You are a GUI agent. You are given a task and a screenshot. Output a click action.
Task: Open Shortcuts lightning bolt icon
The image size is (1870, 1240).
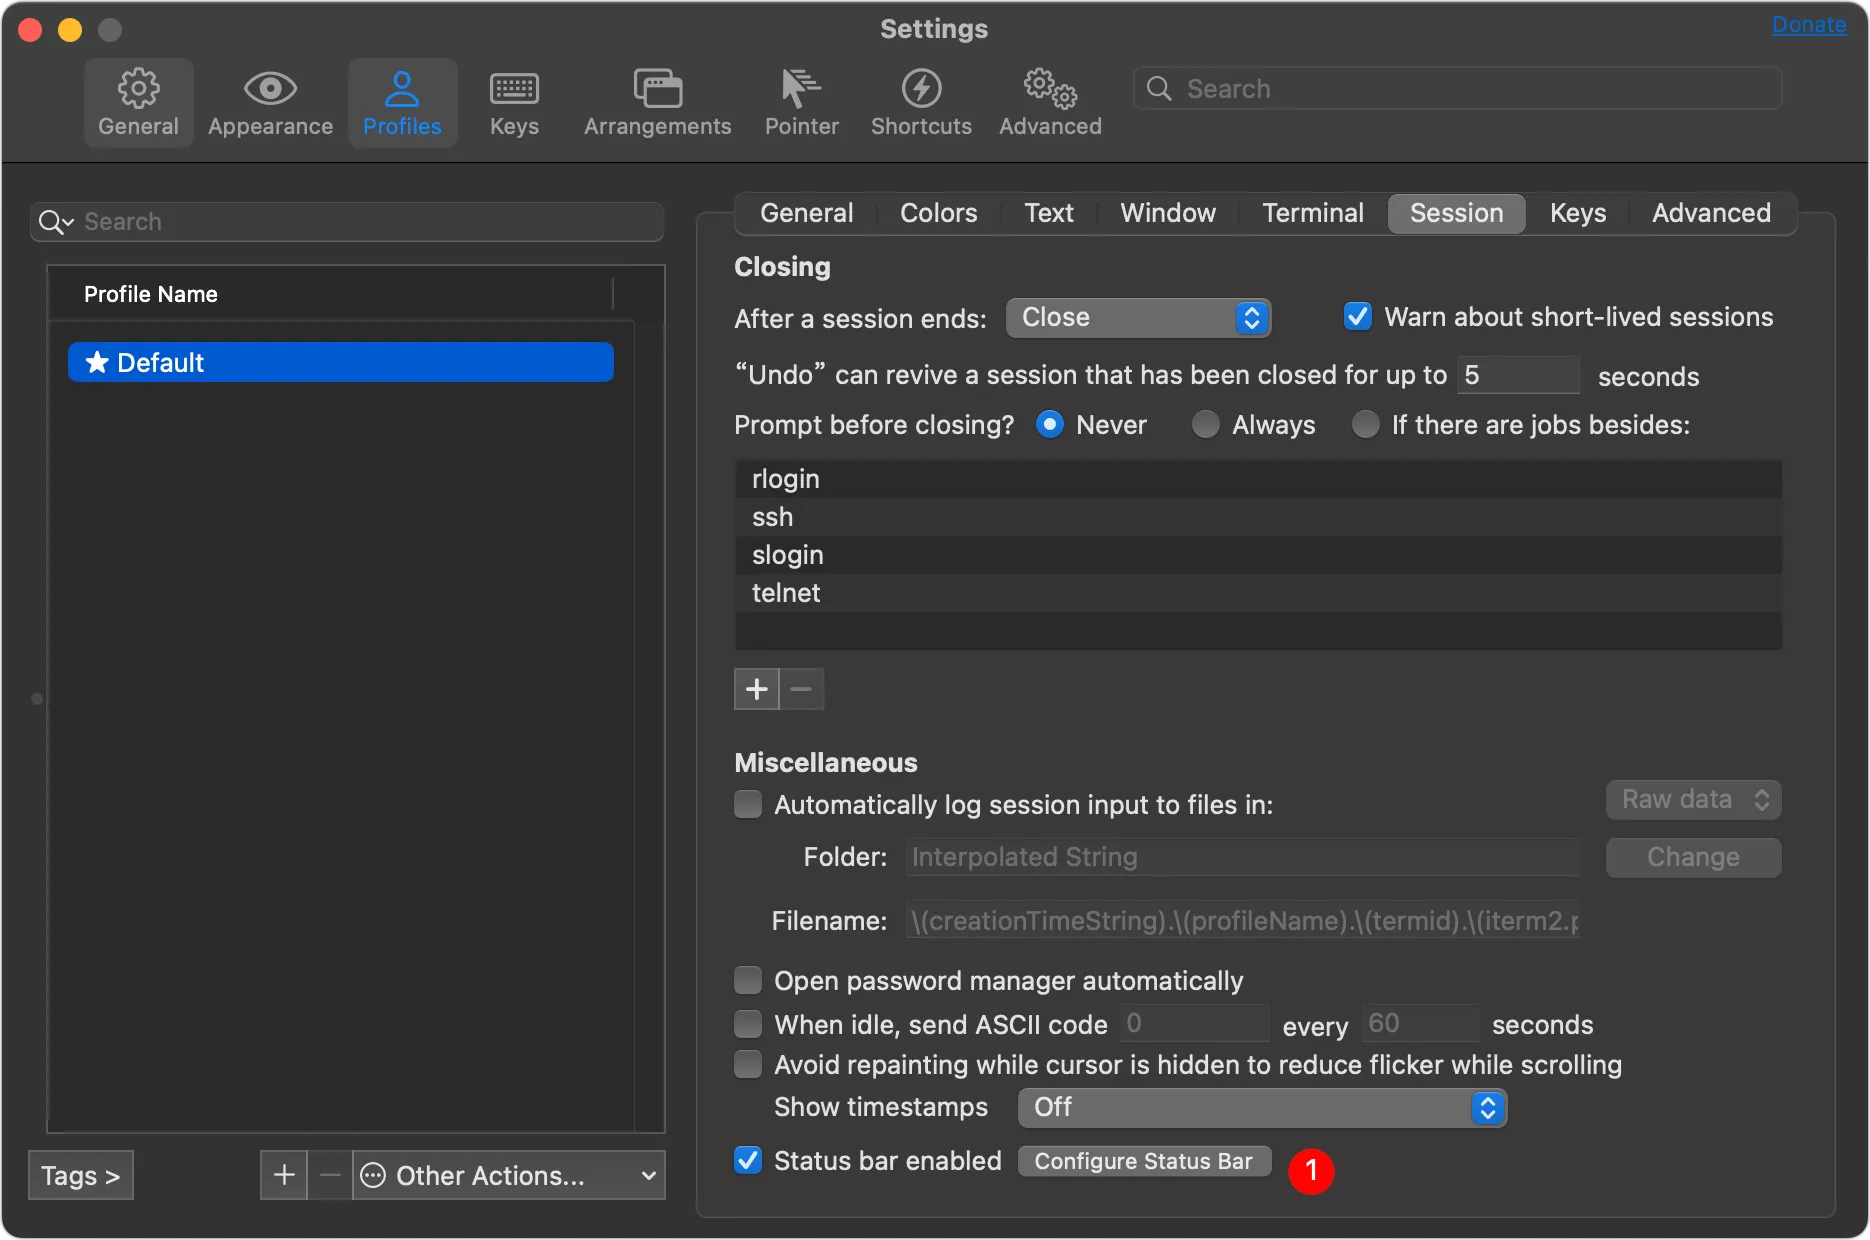coord(921,90)
